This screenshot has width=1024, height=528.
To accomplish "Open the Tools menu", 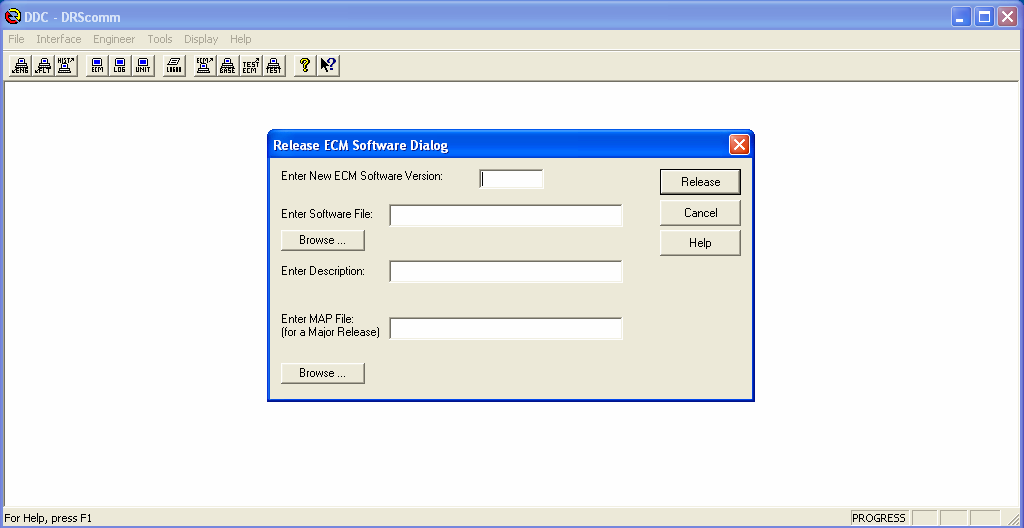I will coord(160,39).
